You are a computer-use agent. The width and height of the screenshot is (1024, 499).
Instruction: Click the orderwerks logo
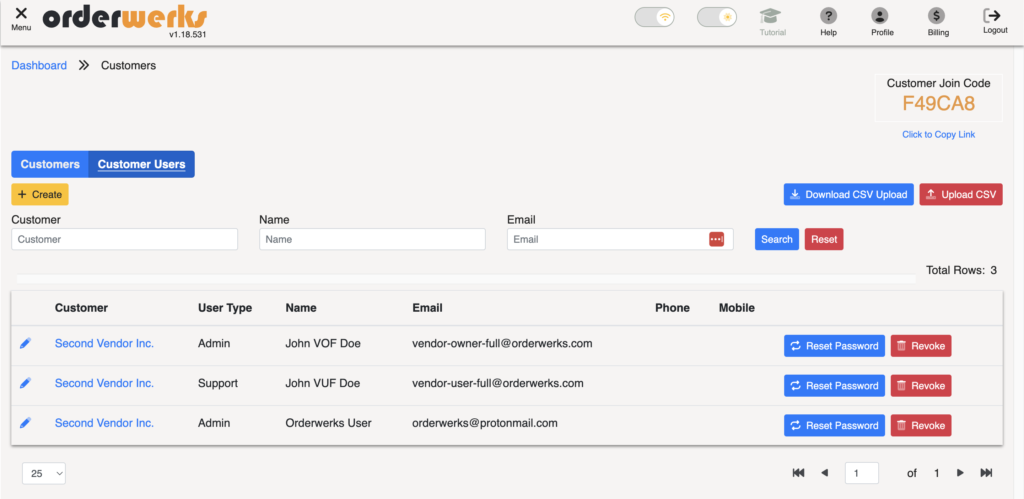click(x=125, y=19)
